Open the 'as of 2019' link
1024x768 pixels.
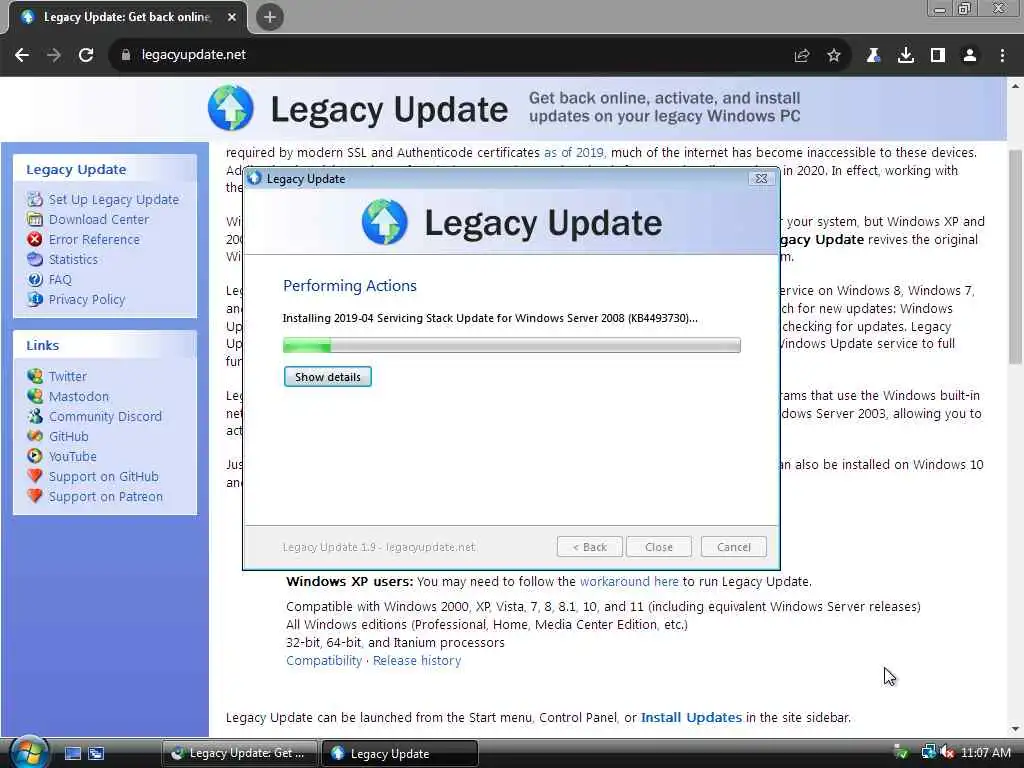coord(575,153)
